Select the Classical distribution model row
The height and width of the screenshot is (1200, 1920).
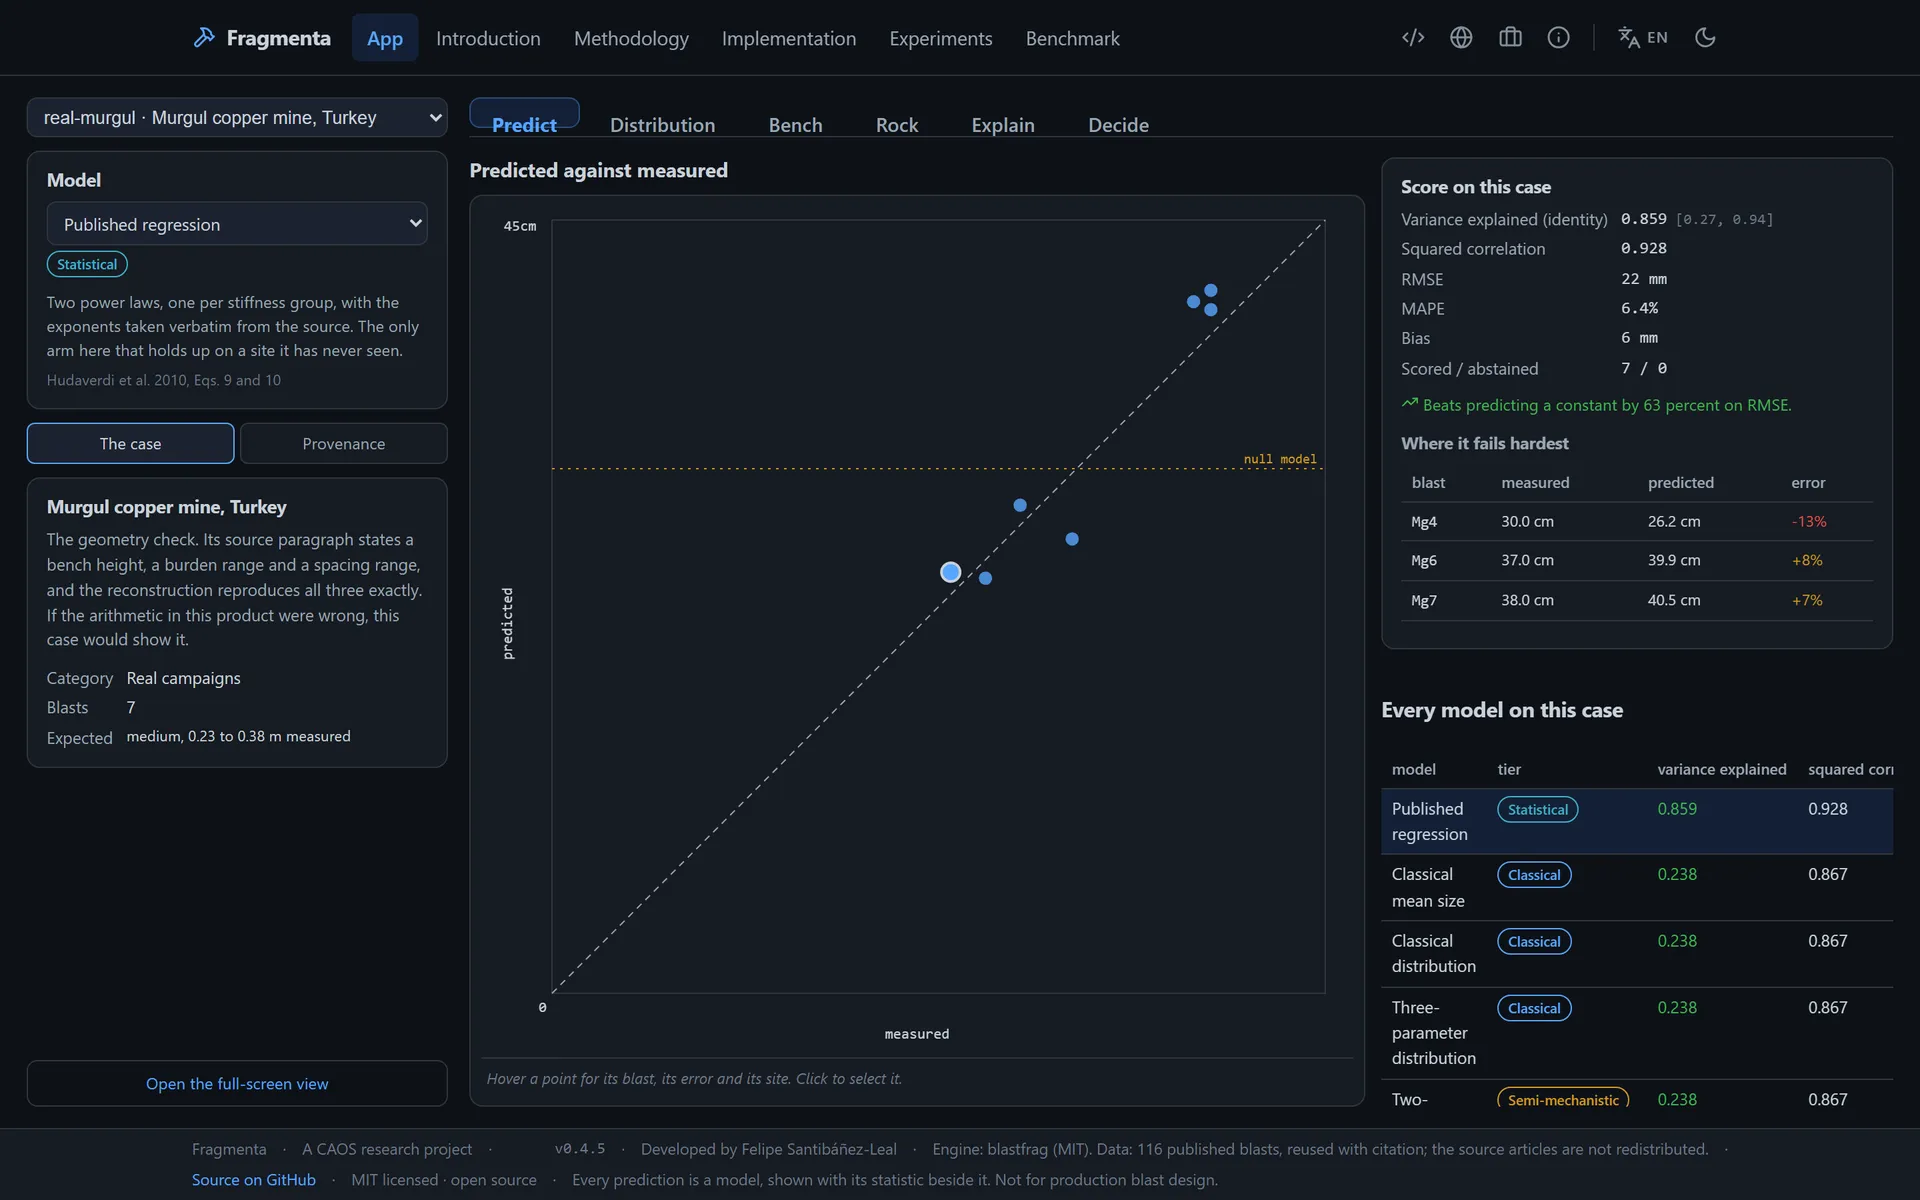coord(1637,953)
